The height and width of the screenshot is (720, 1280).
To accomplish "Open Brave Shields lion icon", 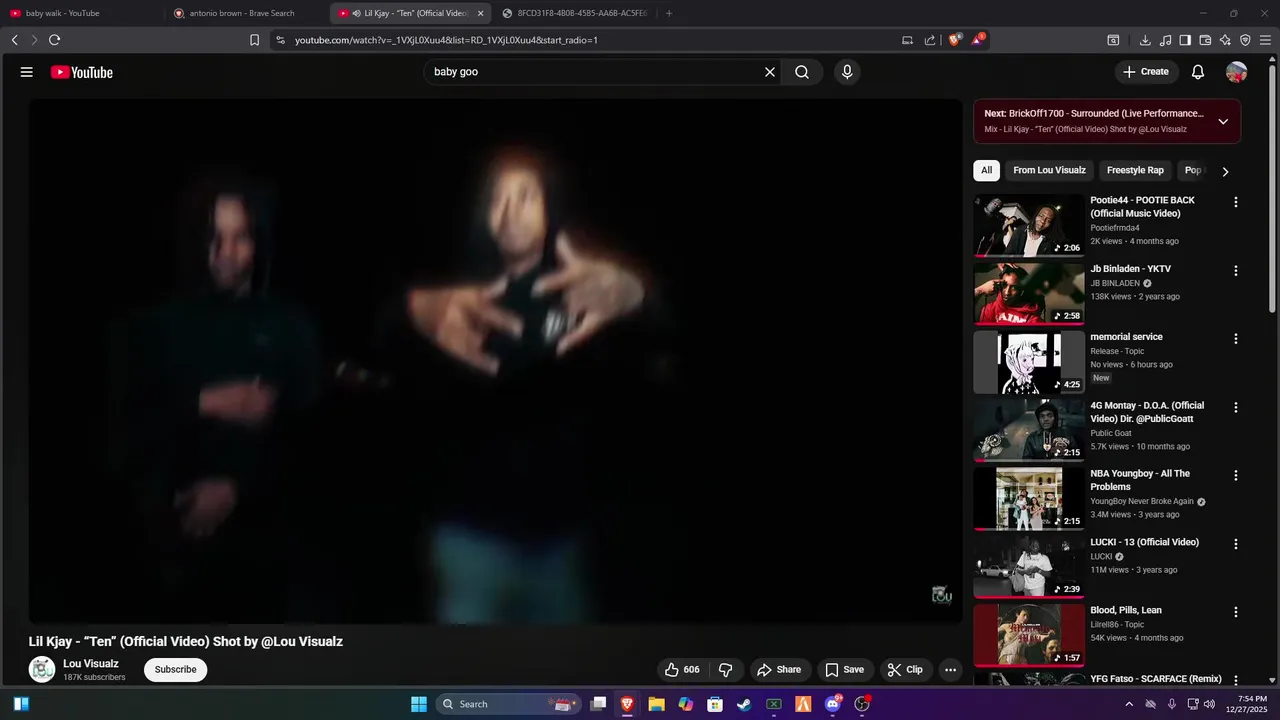I will click(955, 40).
